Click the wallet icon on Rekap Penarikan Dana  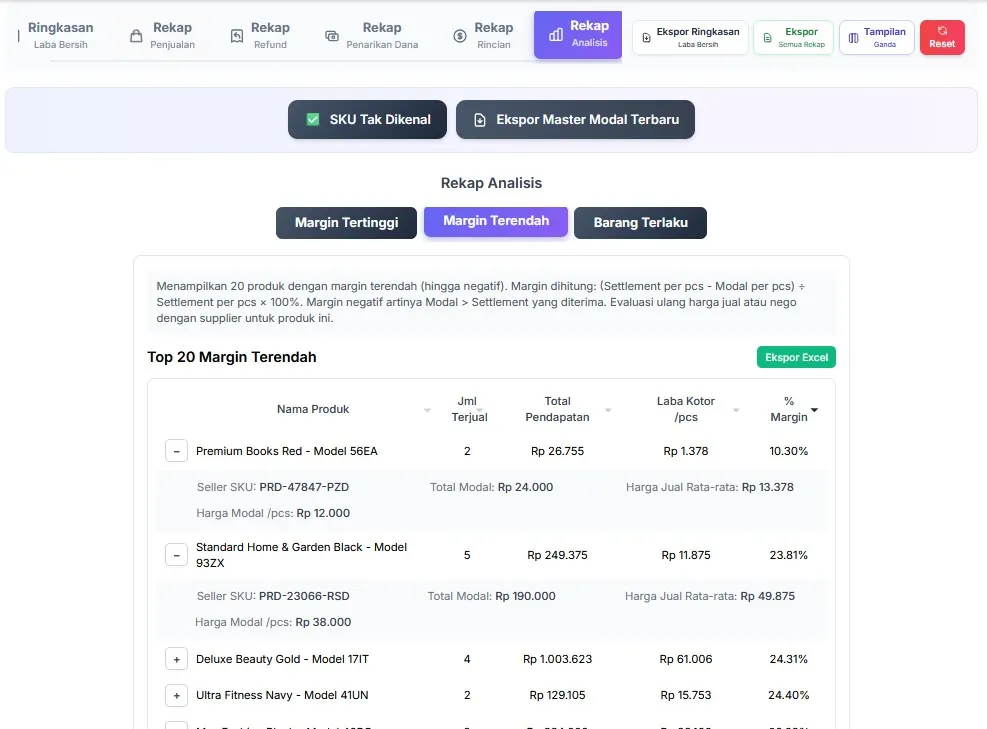coord(332,36)
